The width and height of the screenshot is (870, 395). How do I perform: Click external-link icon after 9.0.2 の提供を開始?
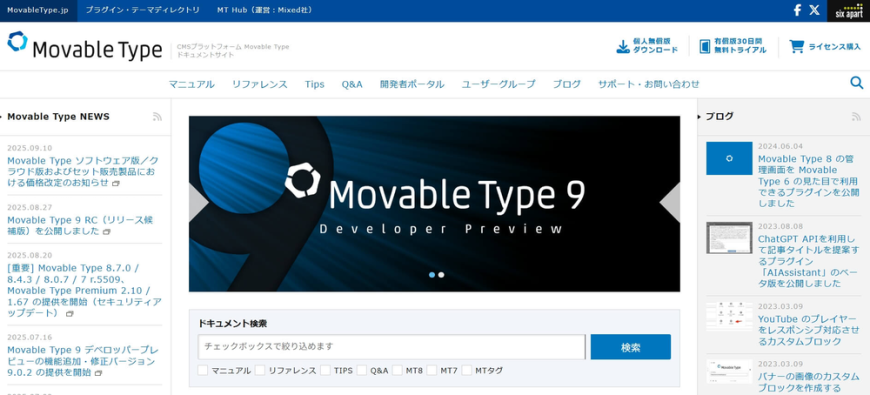98,373
